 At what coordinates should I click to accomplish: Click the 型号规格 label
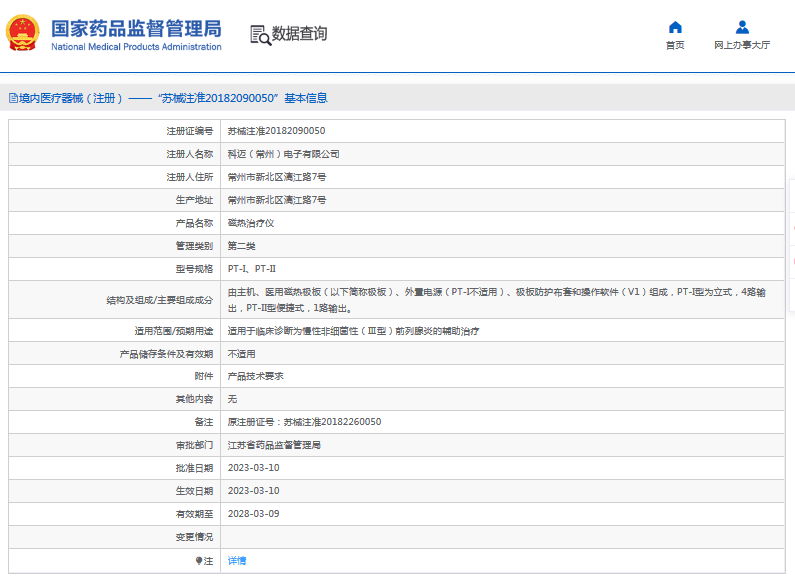194,269
